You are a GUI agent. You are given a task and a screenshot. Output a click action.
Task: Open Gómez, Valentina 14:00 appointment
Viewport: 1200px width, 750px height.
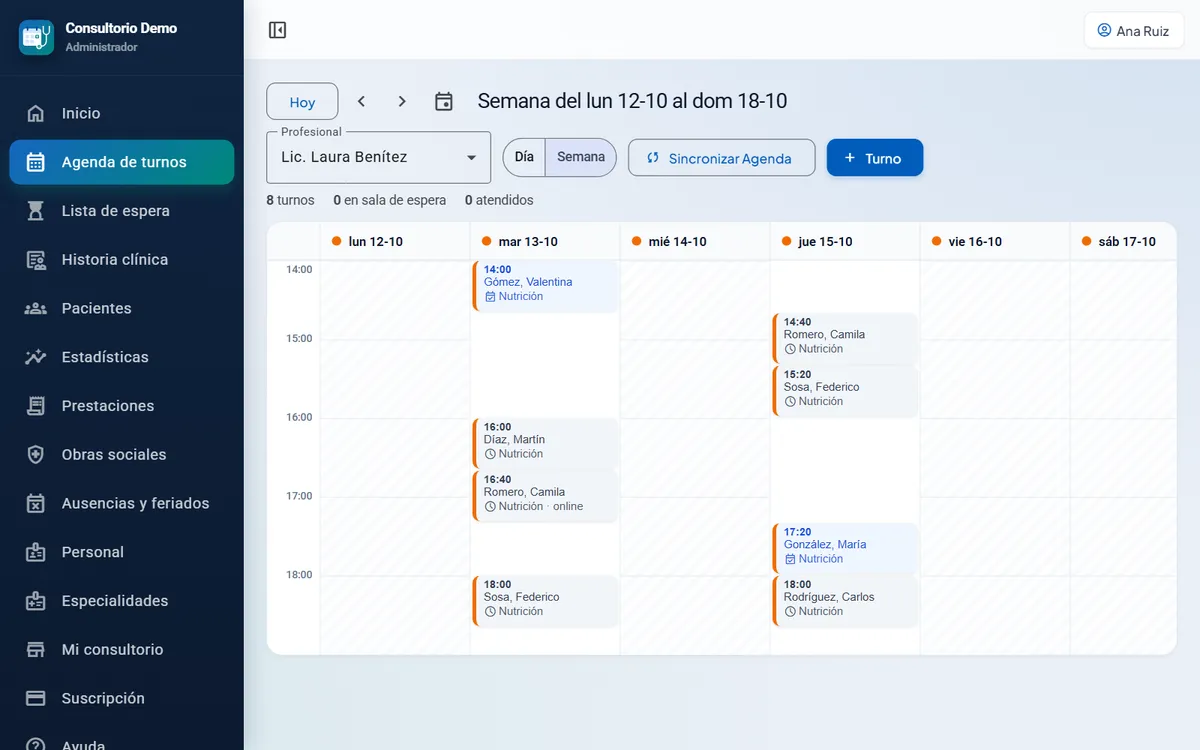[x=546, y=286]
